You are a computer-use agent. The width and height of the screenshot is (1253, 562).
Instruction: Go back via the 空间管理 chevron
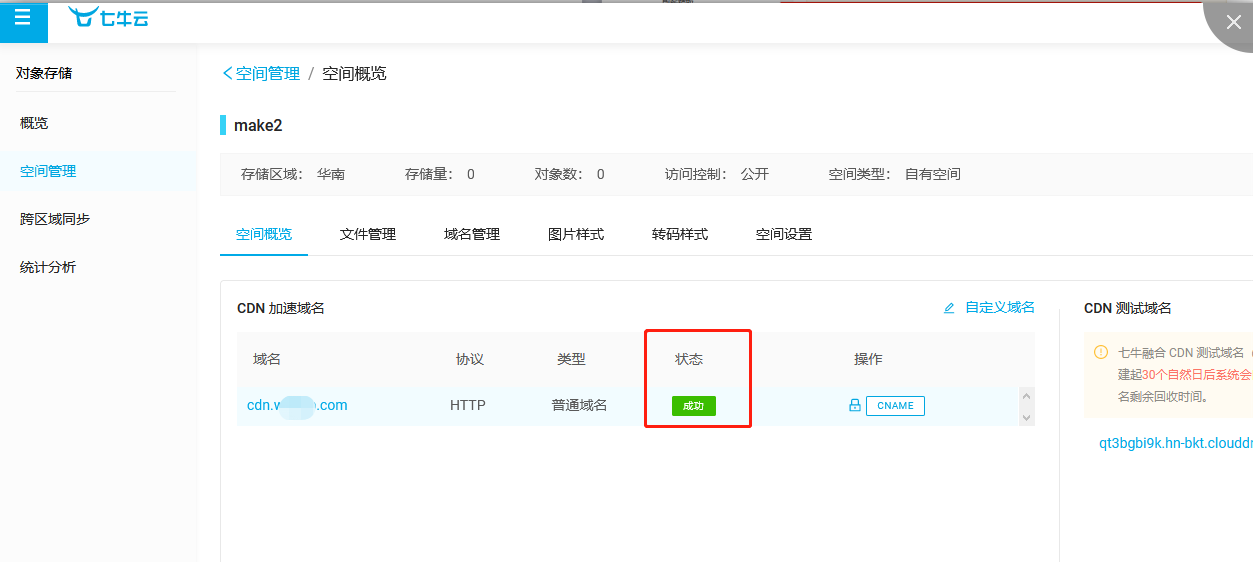point(227,73)
